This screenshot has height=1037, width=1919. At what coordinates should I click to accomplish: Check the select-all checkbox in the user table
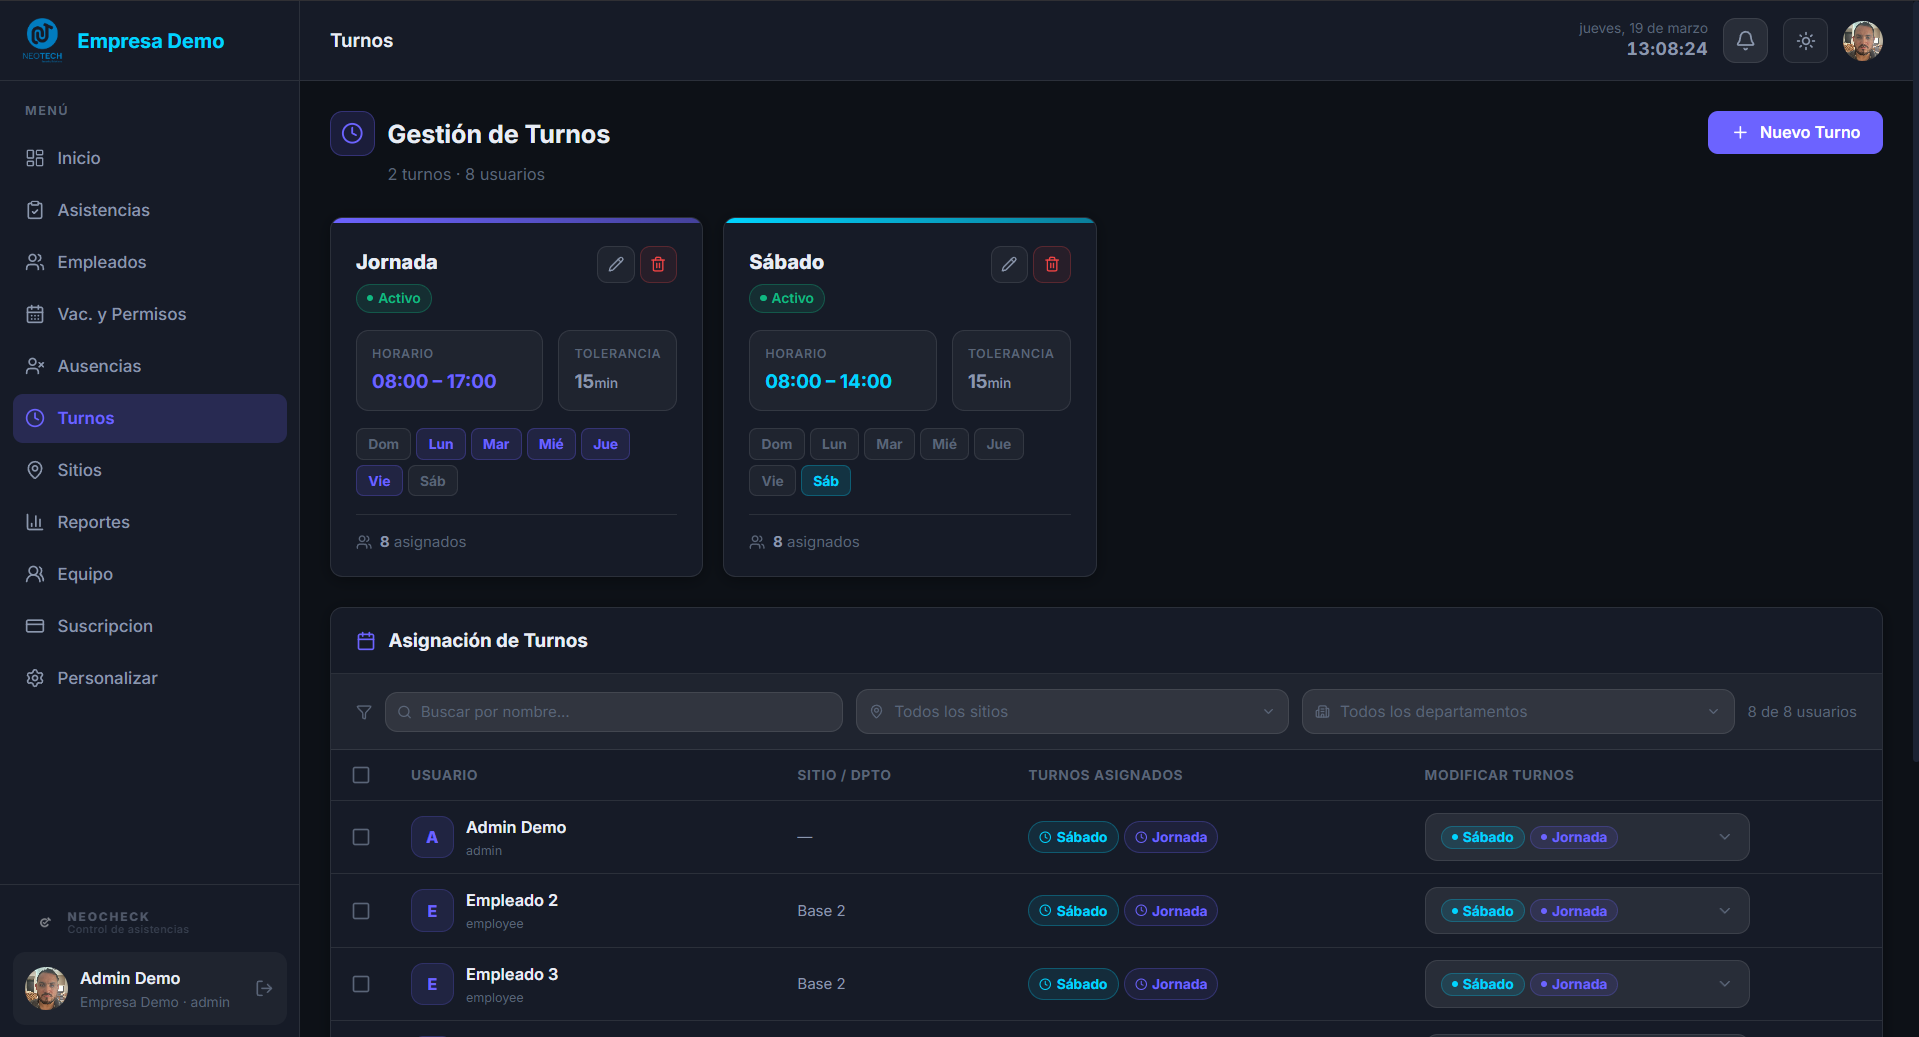[x=361, y=775]
